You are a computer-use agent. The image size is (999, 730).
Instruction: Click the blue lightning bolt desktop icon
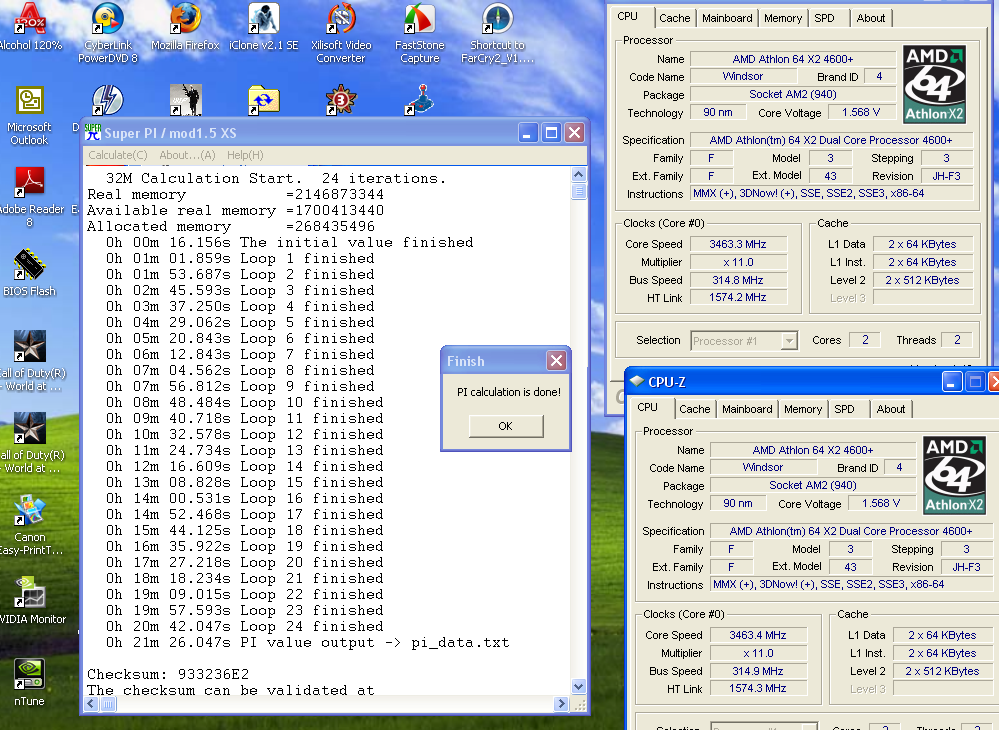[108, 100]
